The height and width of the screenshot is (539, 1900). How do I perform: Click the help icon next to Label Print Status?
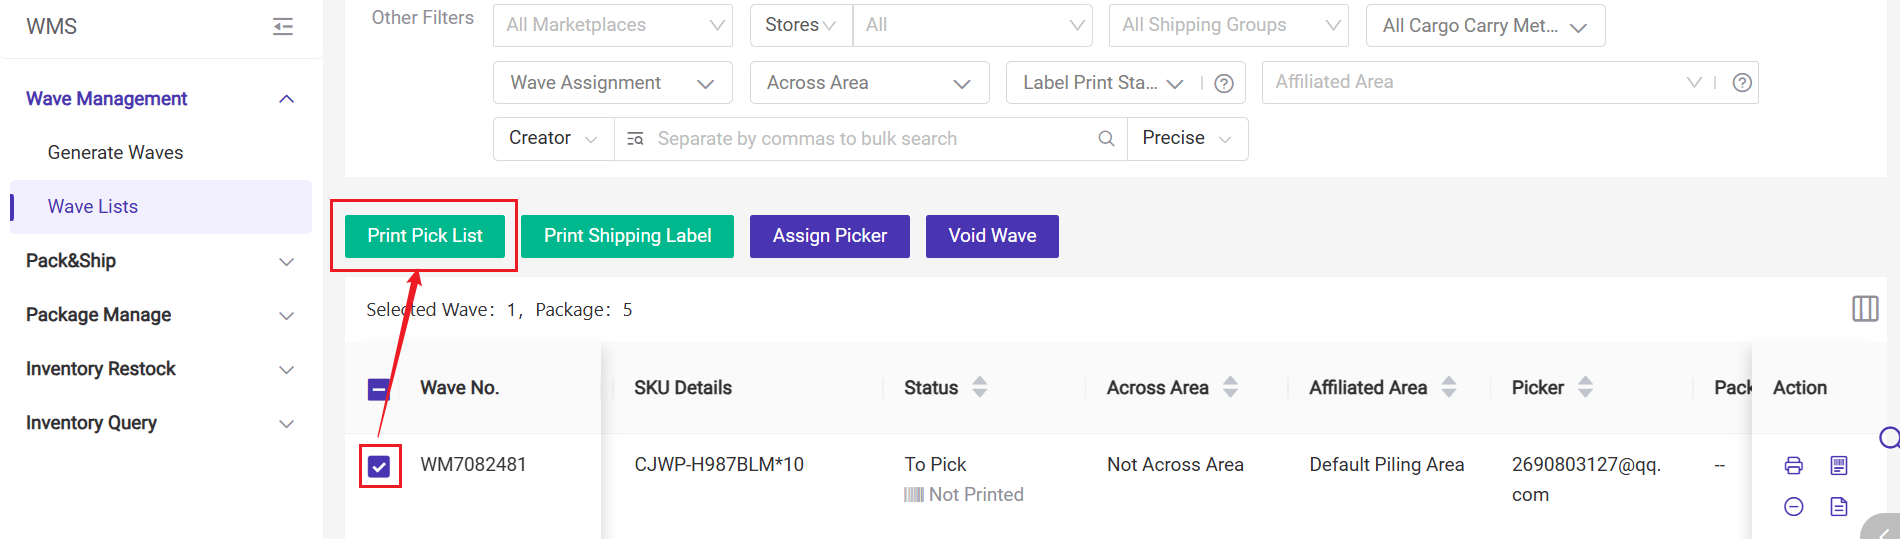click(1223, 83)
